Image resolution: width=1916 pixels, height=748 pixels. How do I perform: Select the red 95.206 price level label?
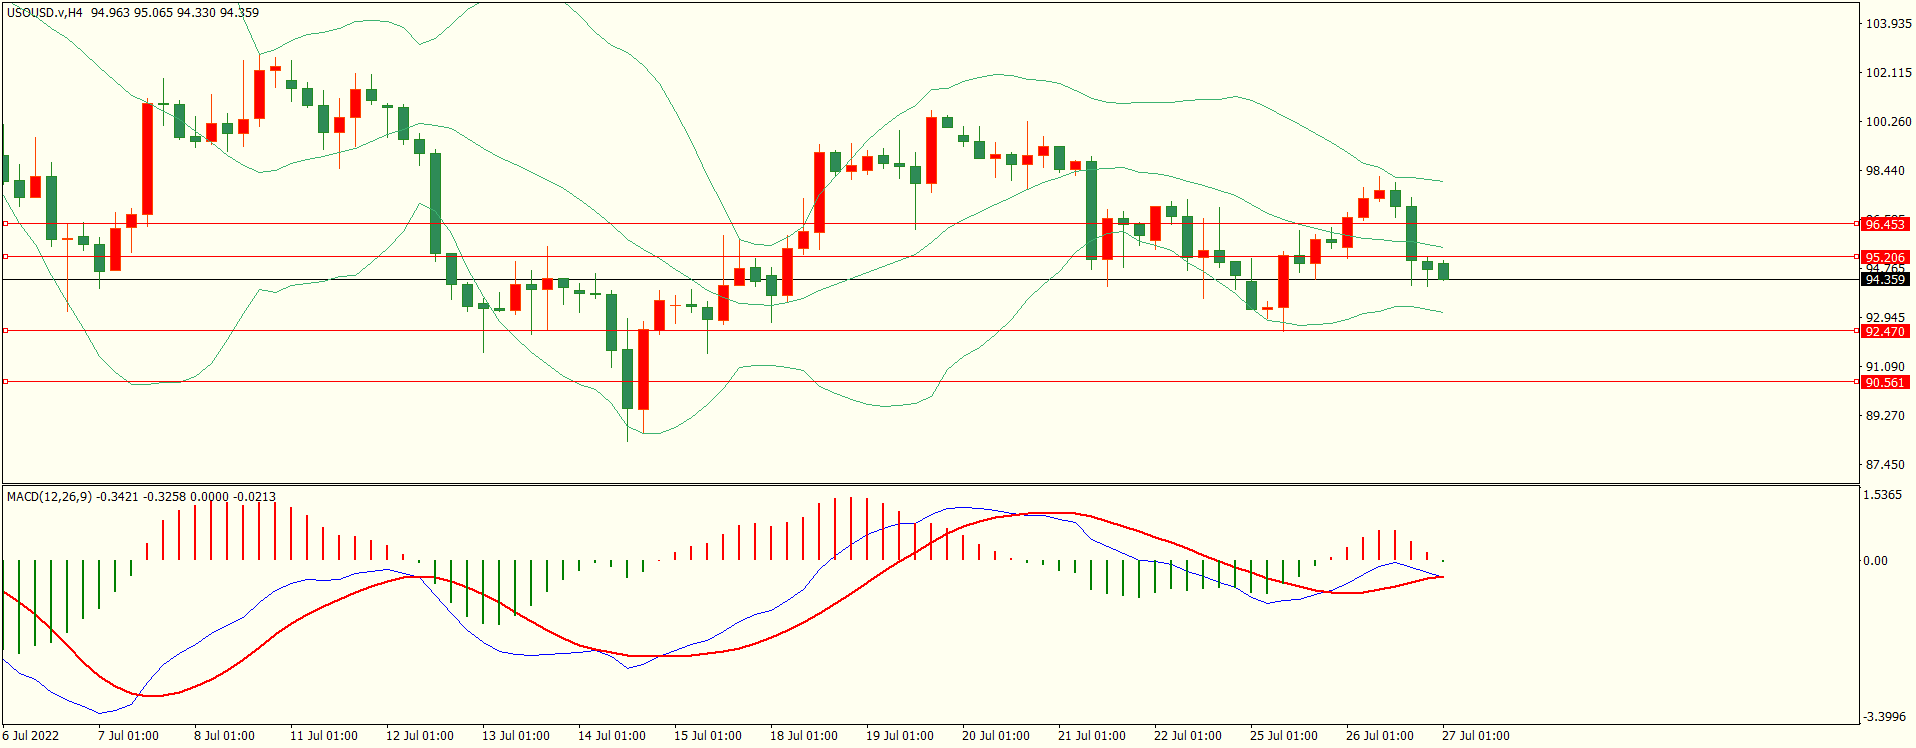pyautogui.click(x=1885, y=258)
